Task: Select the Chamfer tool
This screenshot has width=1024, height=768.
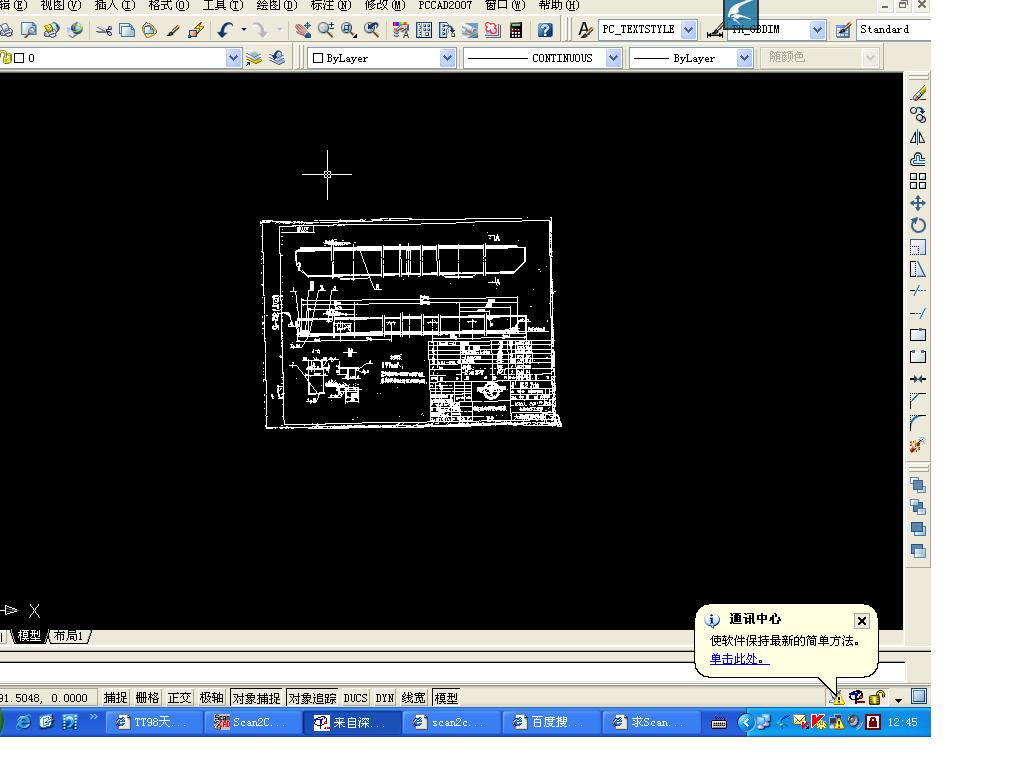Action: (918, 400)
